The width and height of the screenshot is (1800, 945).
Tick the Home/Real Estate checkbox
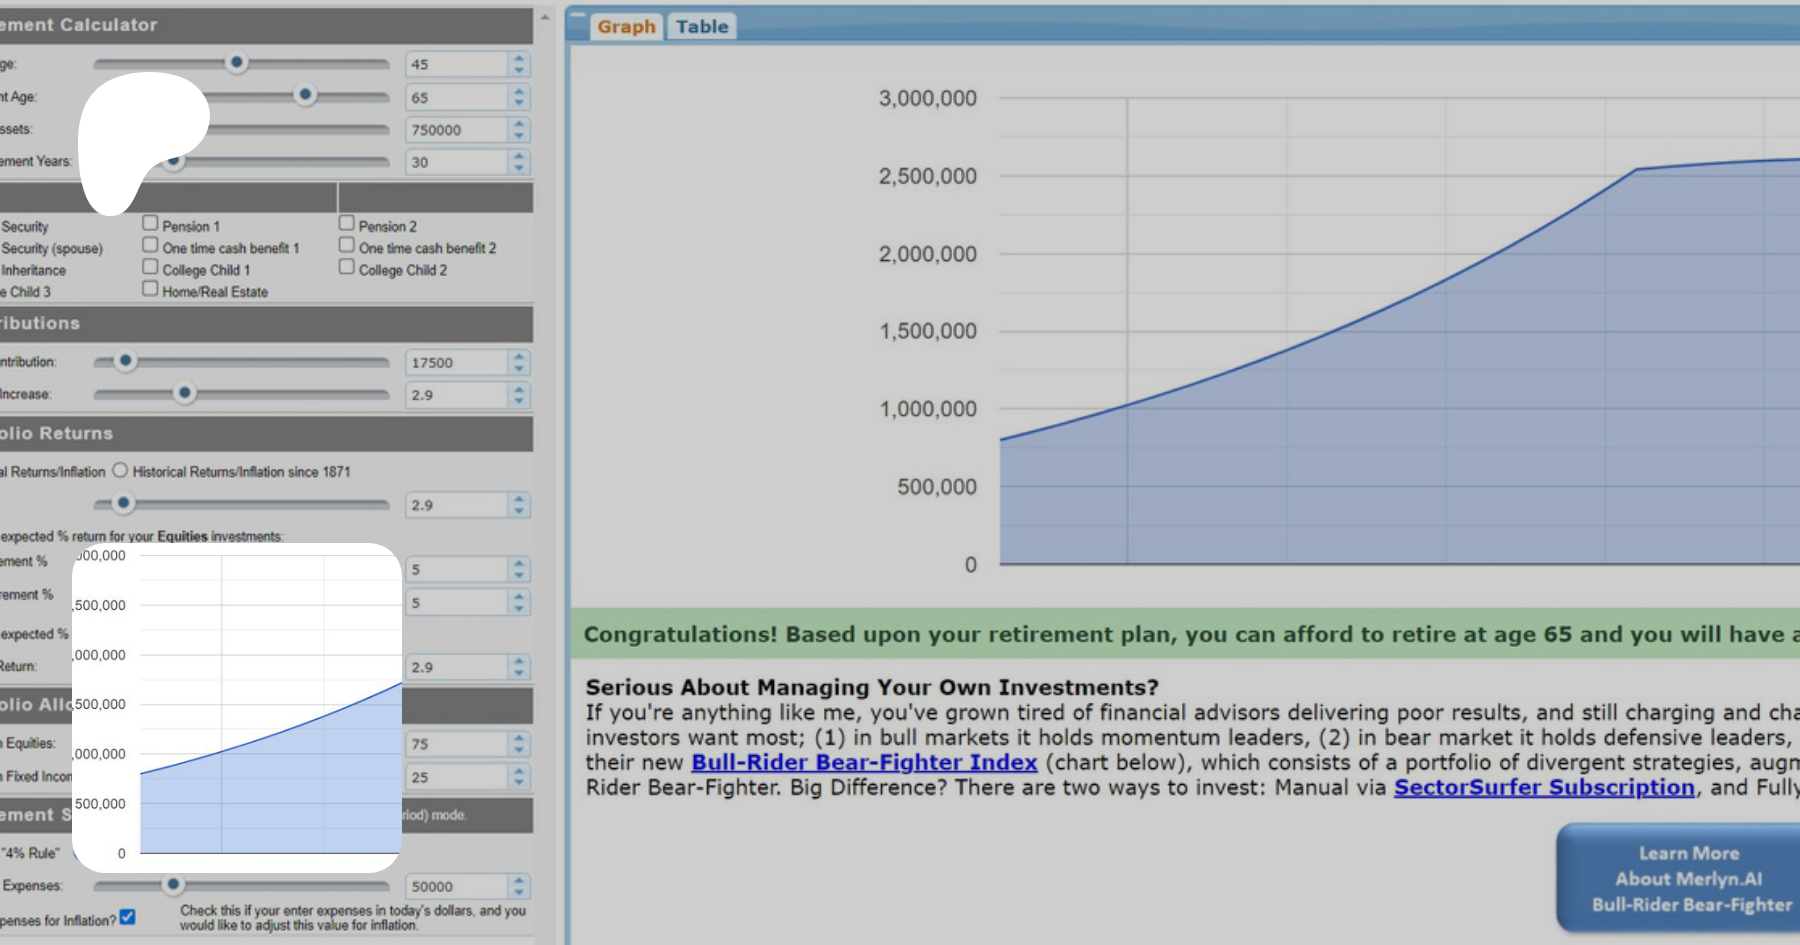coord(150,289)
